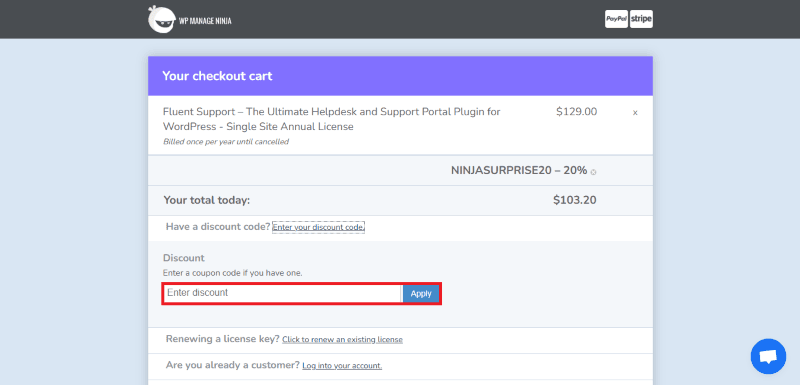
Task: Remove Fluent Support item from cart
Action: point(635,113)
